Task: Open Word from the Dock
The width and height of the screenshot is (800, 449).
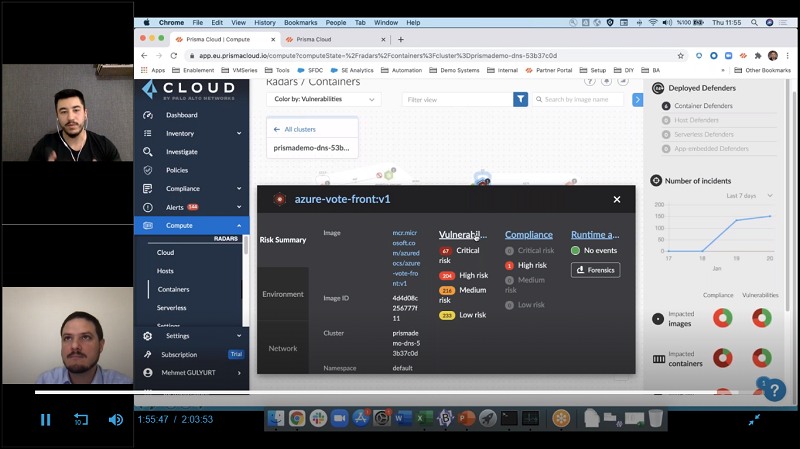Action: pyautogui.click(x=403, y=418)
